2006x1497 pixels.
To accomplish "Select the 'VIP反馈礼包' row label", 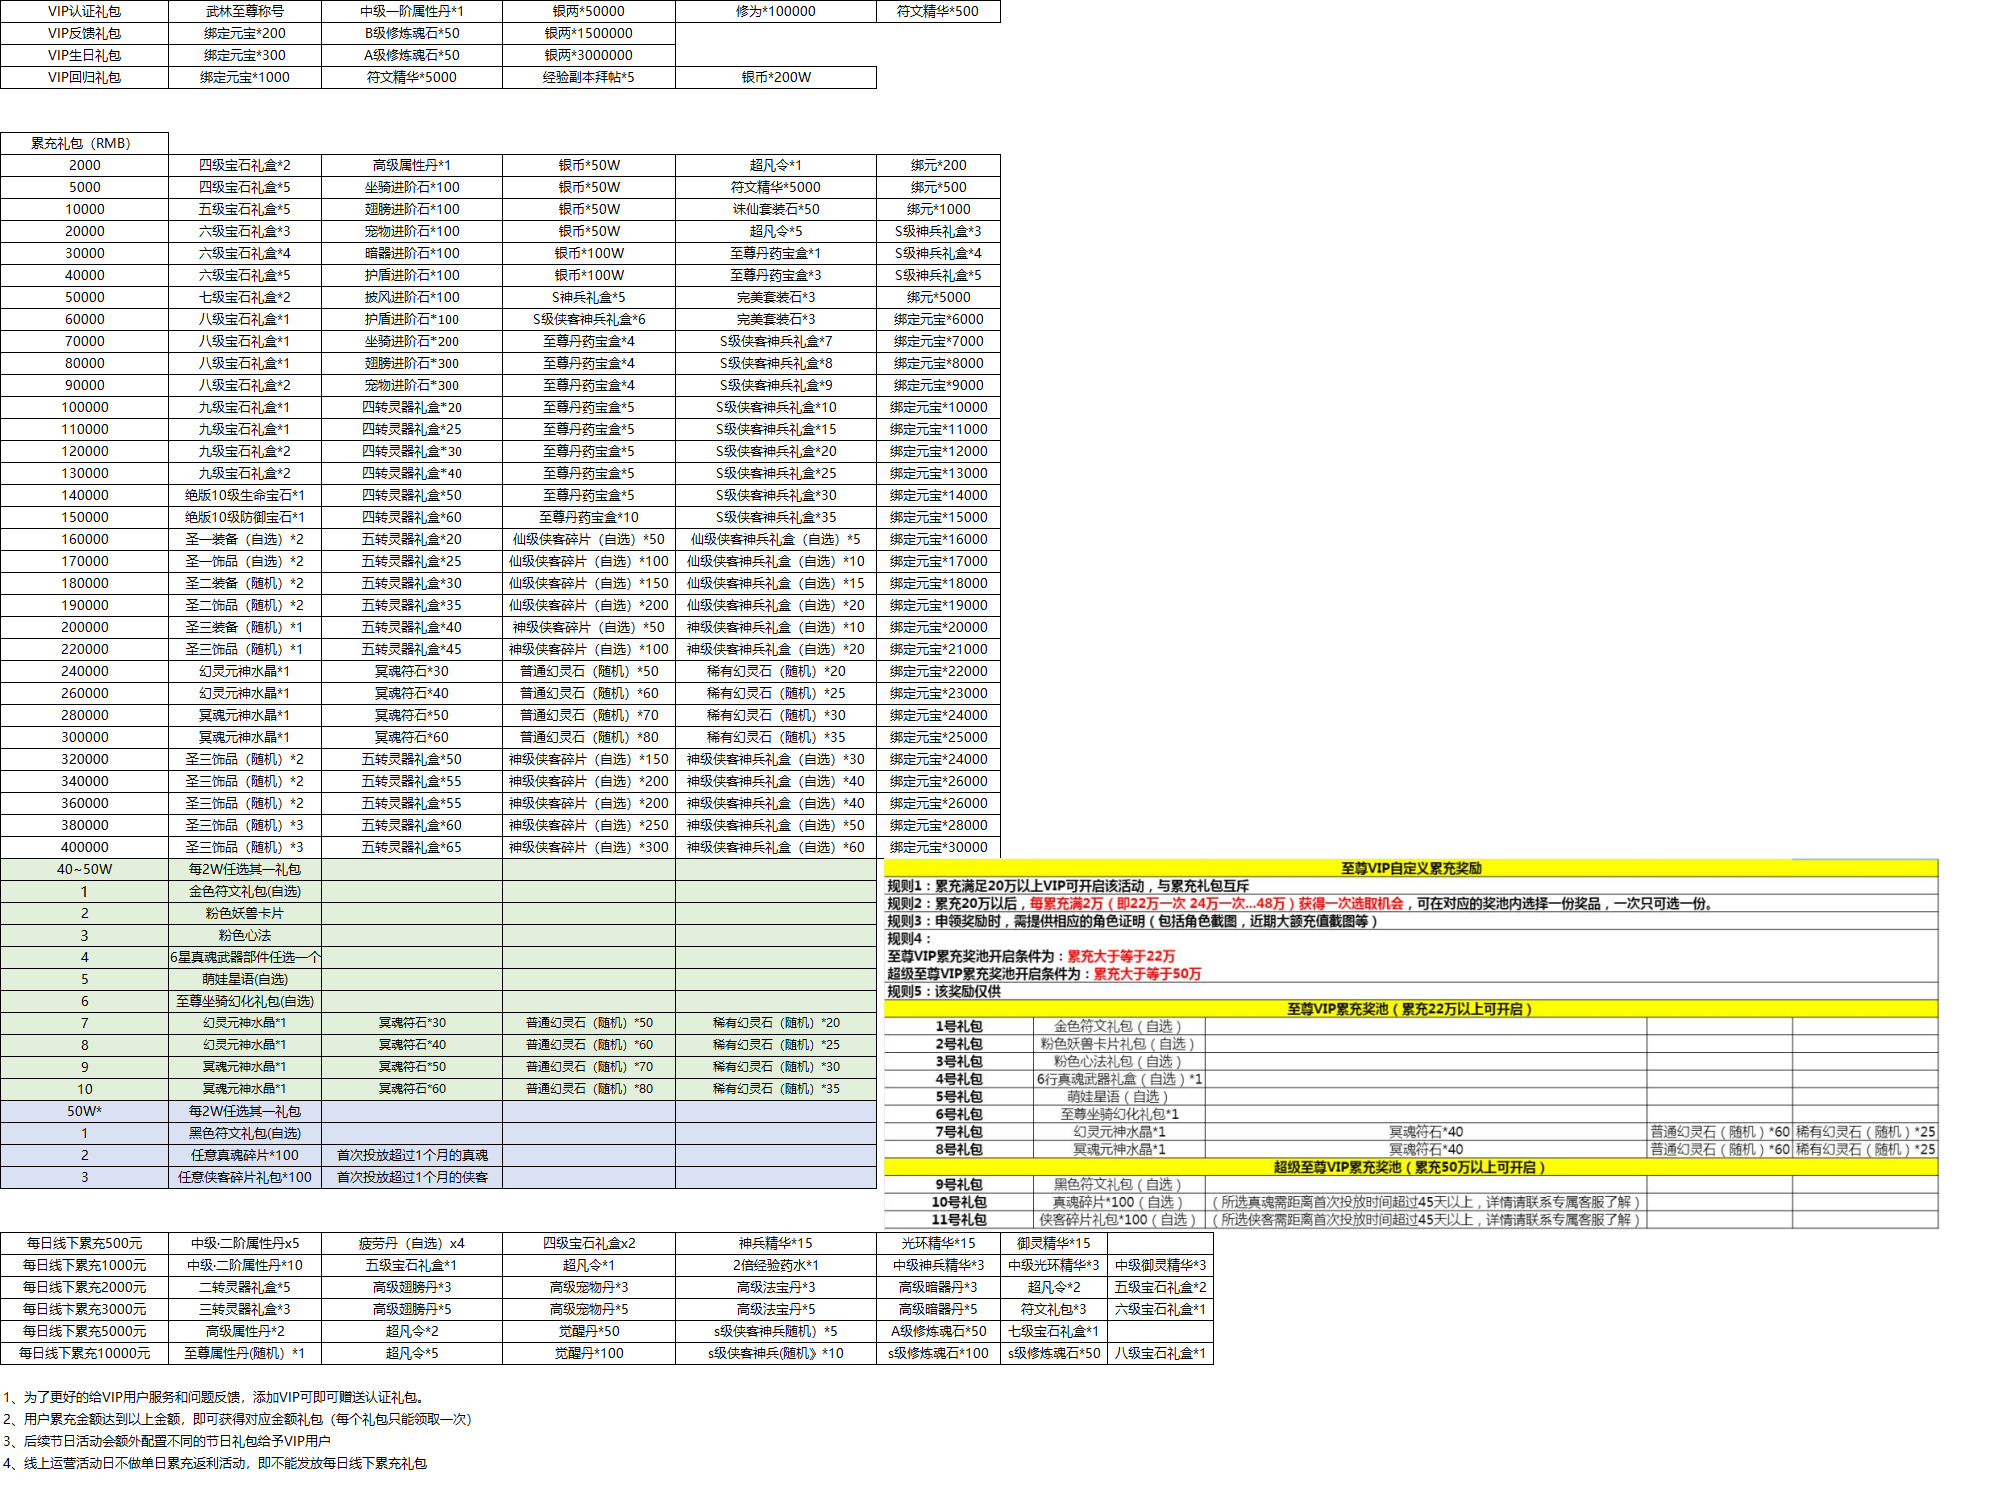I will click(x=84, y=33).
